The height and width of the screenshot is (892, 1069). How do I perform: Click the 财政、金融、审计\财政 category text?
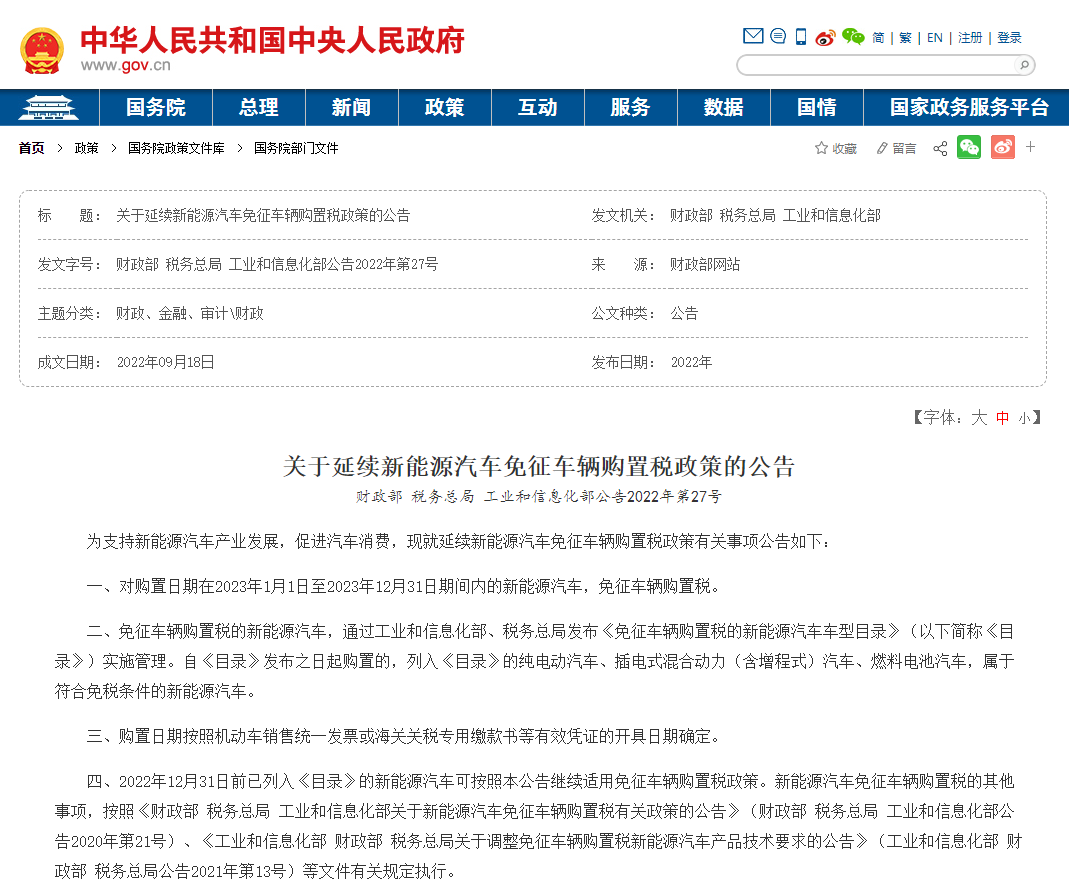click(x=190, y=314)
